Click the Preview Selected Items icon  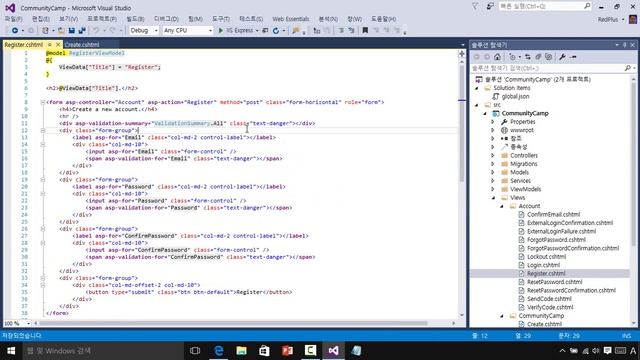(x=573, y=57)
